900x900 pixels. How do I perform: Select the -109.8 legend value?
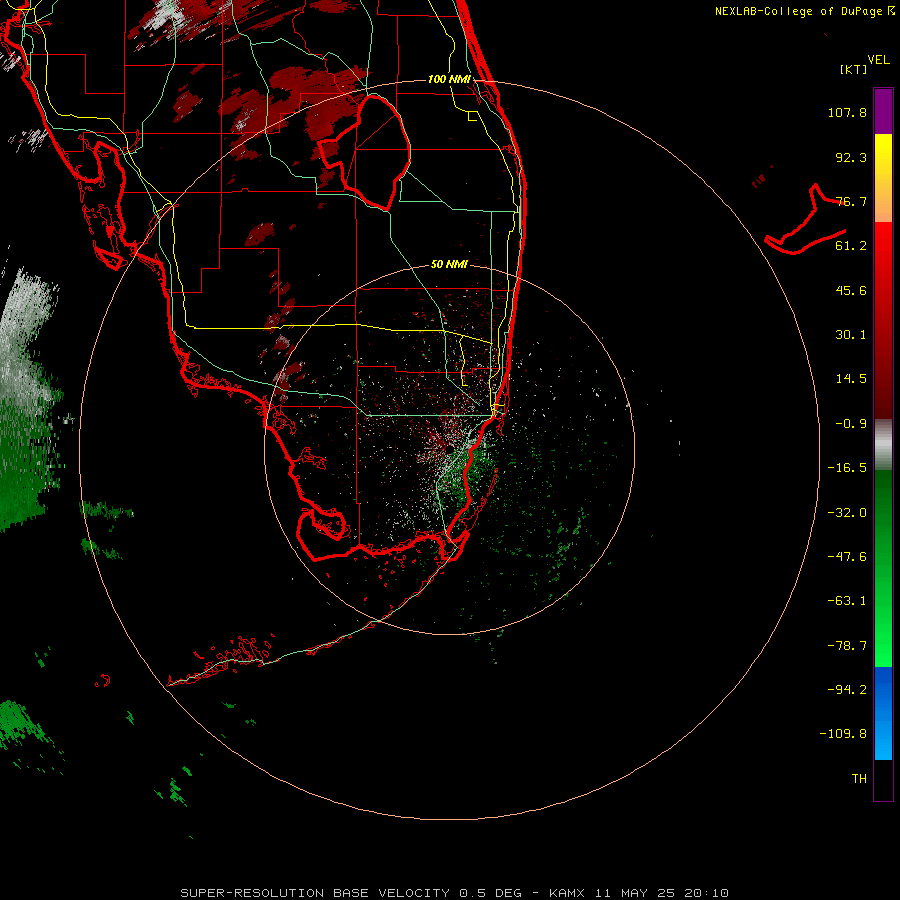pyautogui.click(x=843, y=734)
